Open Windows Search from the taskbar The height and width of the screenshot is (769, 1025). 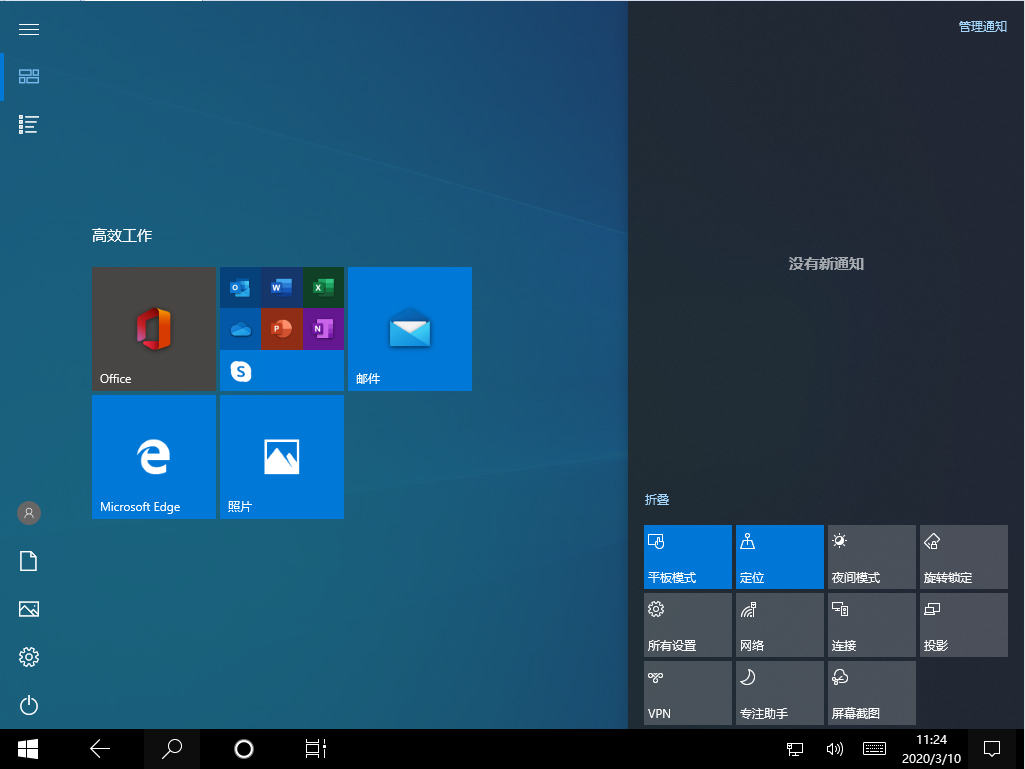[171, 748]
